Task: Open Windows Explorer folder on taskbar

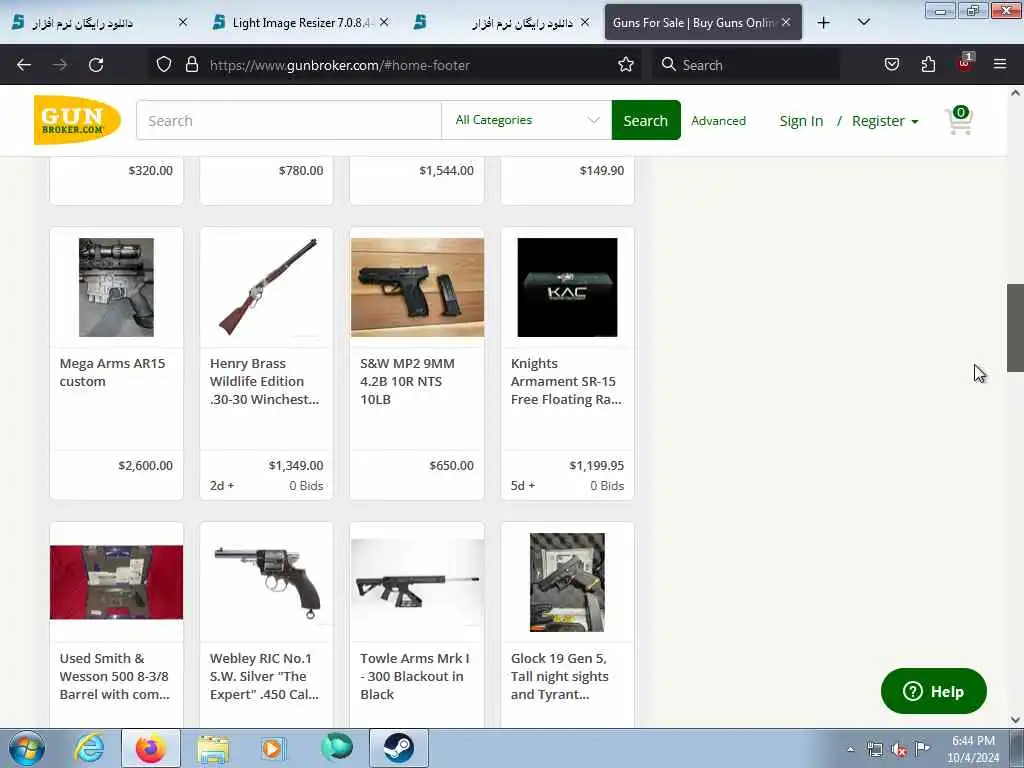Action: (x=213, y=749)
